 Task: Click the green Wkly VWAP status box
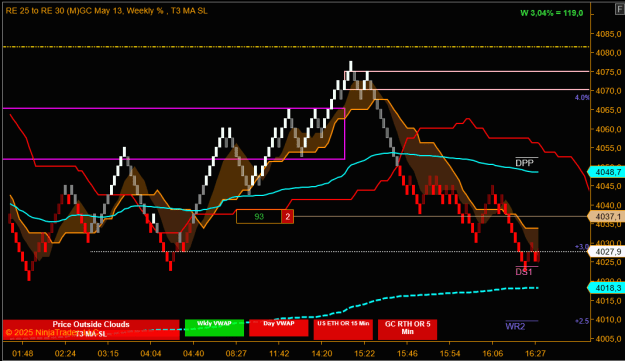[214, 328]
